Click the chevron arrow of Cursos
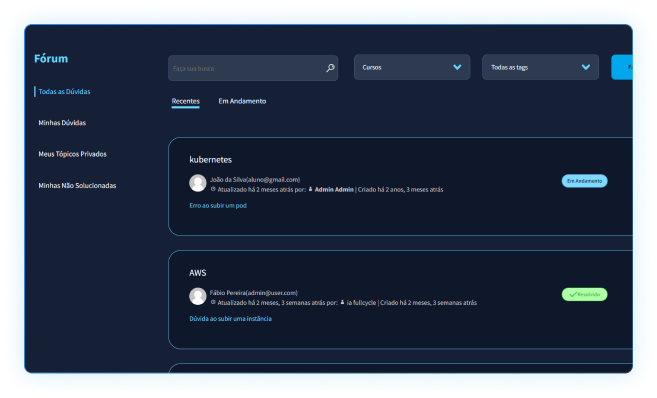 [x=457, y=67]
